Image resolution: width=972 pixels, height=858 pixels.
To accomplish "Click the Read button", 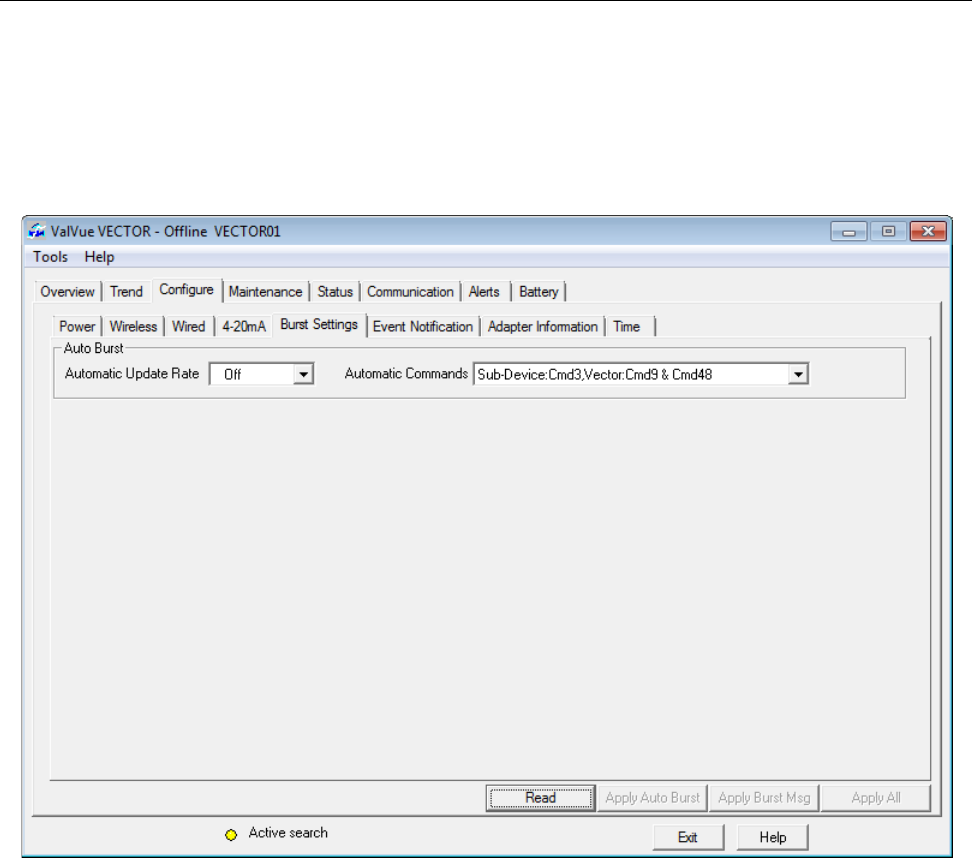I will [541, 798].
